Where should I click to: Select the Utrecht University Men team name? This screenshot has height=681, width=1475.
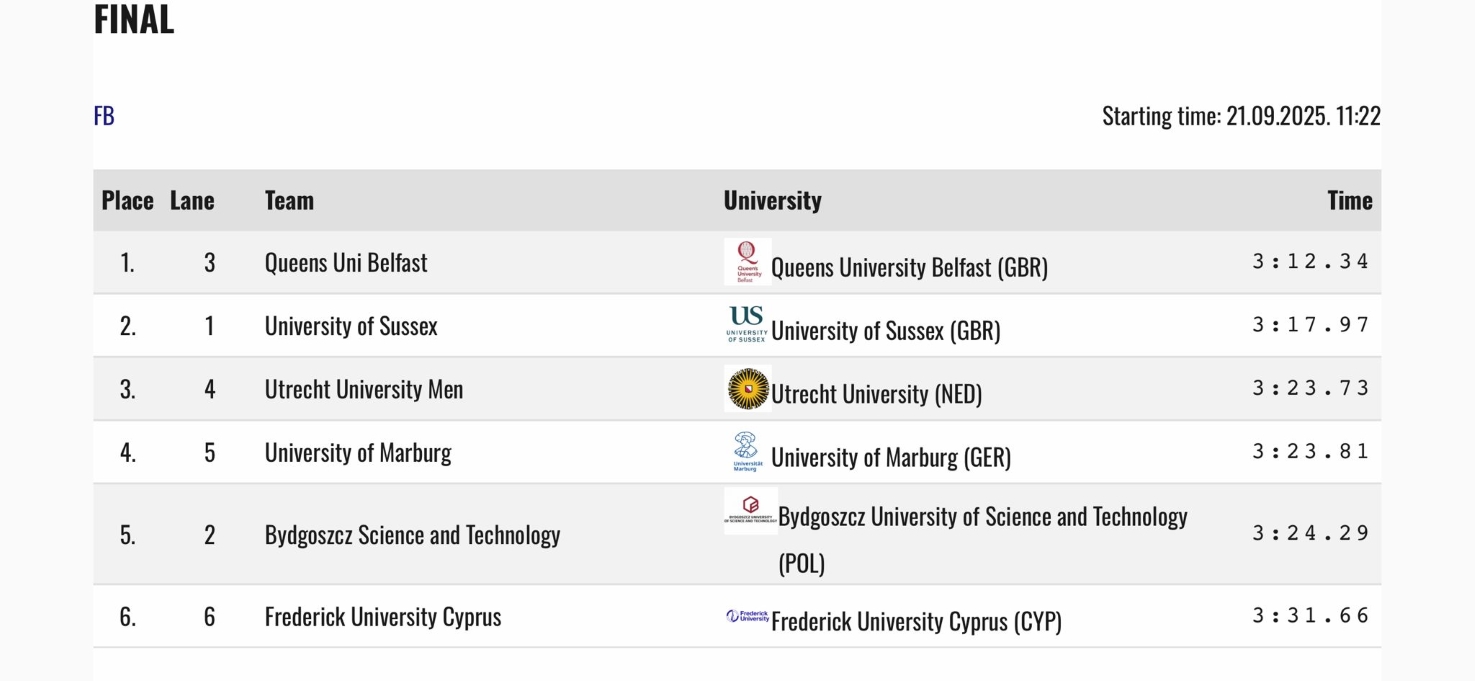point(364,389)
